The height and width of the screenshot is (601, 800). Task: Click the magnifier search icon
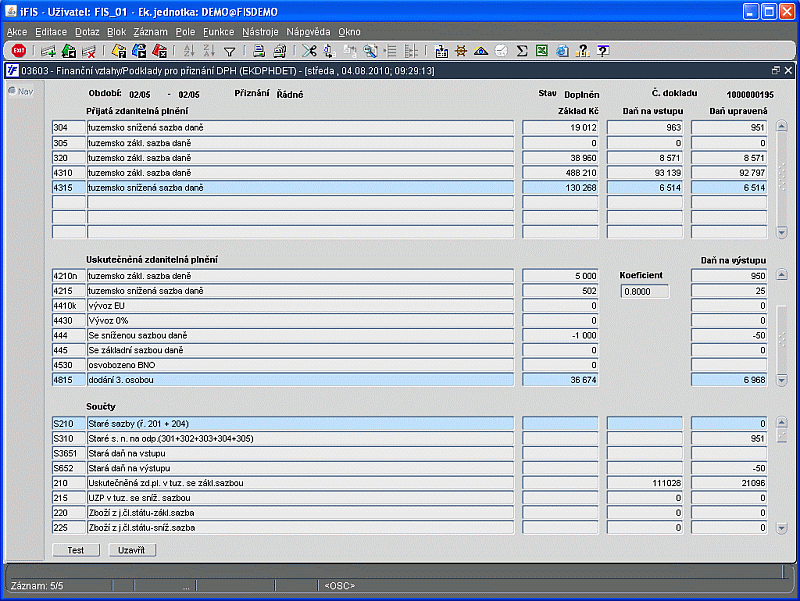tap(370, 51)
